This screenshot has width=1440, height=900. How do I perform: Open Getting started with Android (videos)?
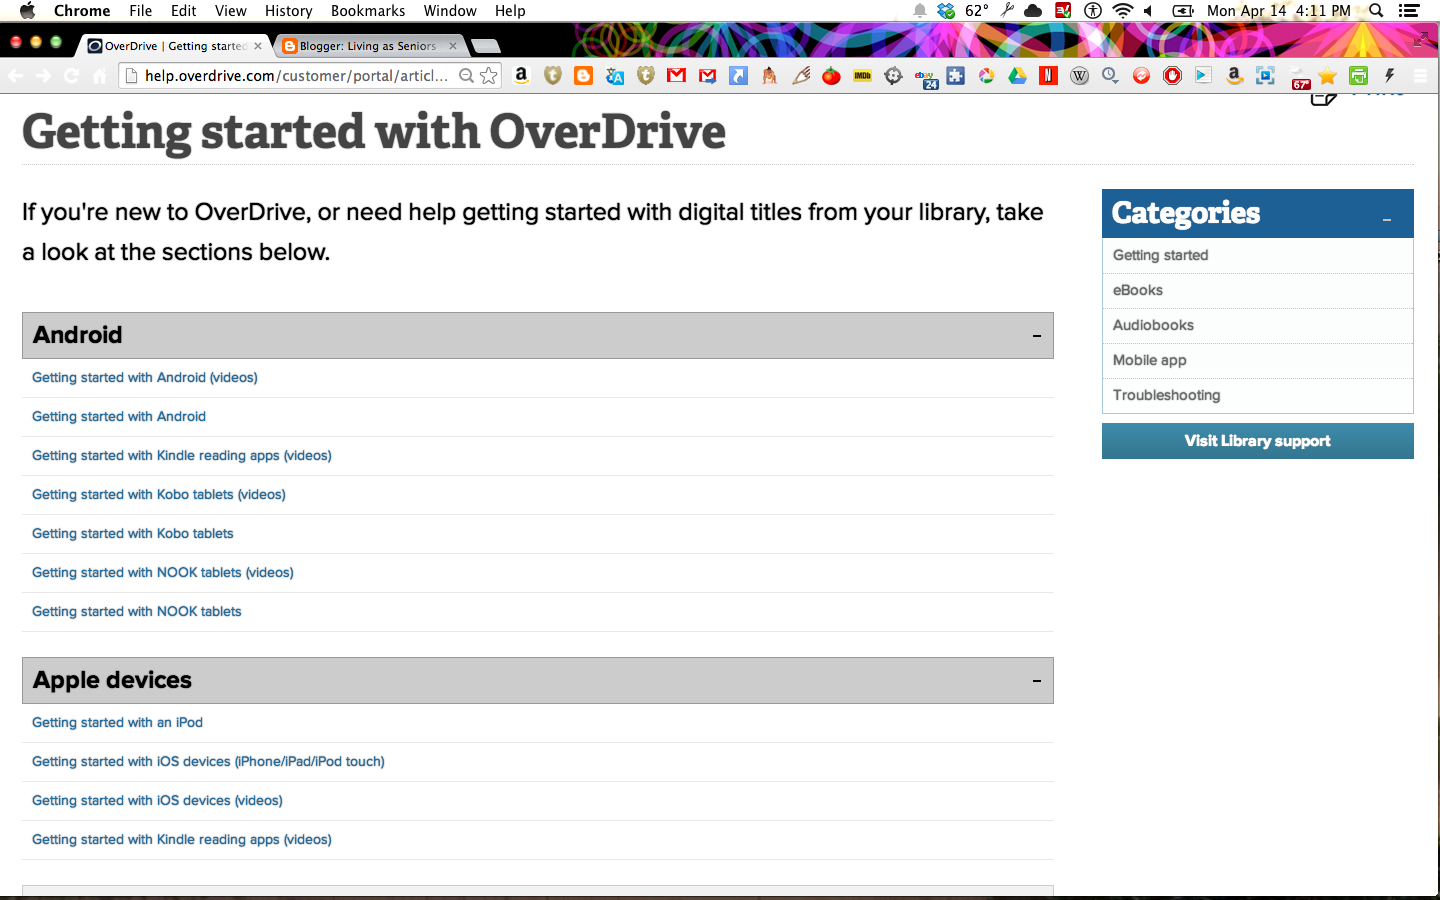145,378
